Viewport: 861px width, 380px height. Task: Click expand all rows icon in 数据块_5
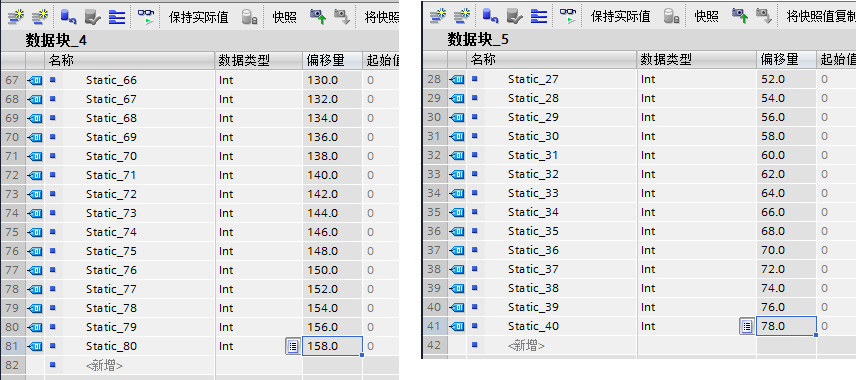click(x=539, y=16)
